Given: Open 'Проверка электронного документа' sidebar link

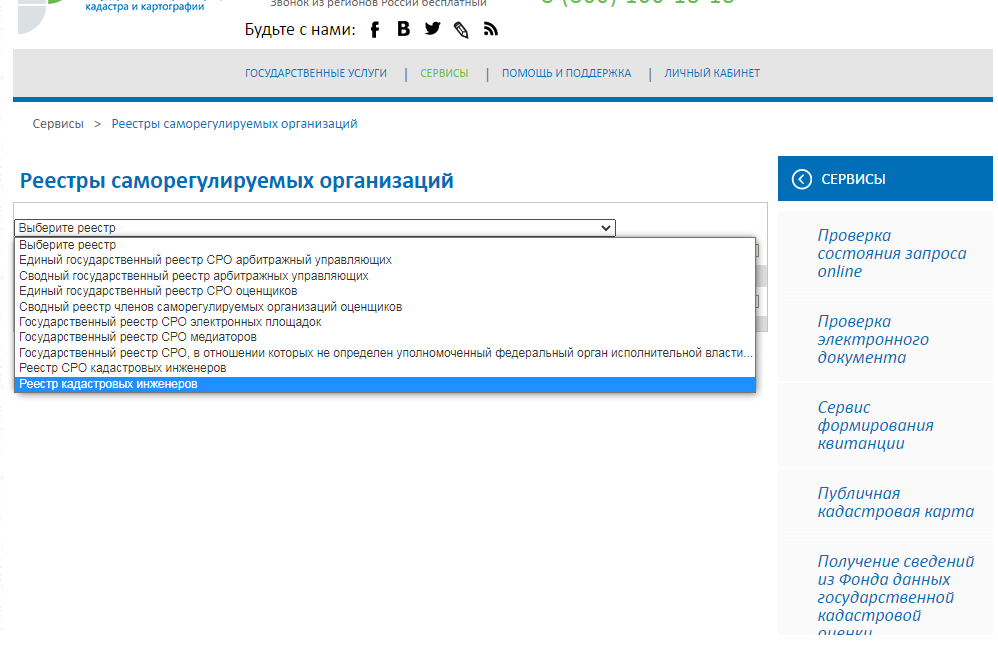Looking at the screenshot, I should [x=872, y=339].
